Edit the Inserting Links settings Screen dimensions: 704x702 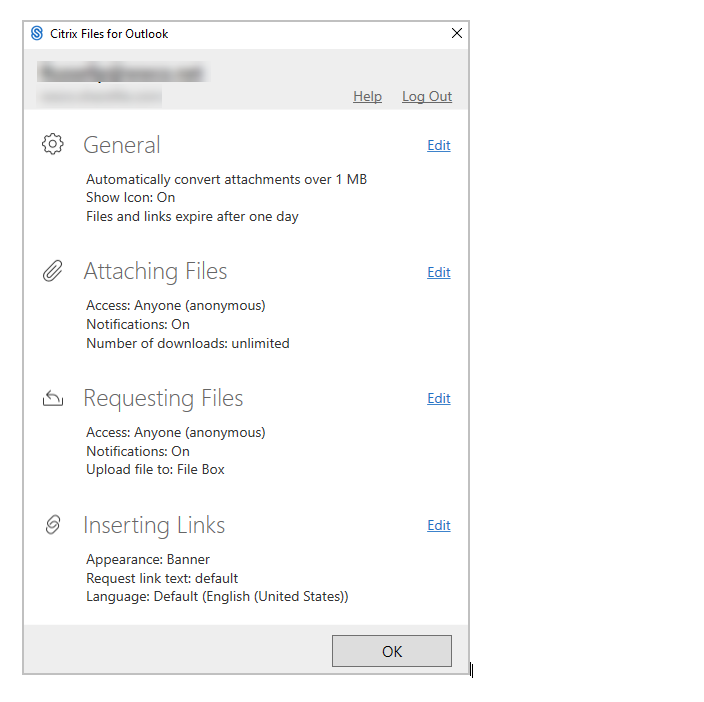tap(439, 525)
